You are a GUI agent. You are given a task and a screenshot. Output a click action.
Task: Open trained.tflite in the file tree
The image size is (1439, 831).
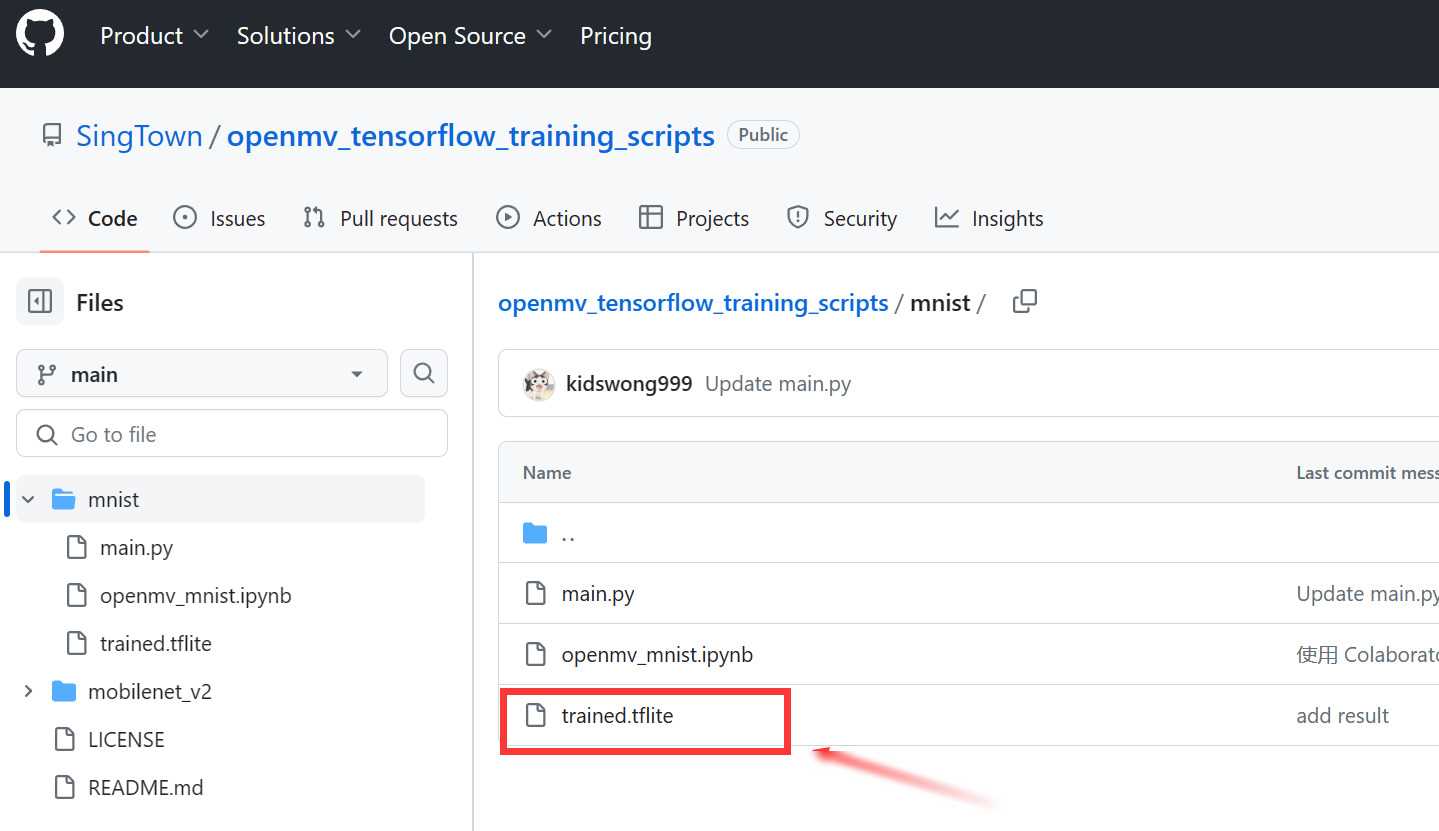156,643
